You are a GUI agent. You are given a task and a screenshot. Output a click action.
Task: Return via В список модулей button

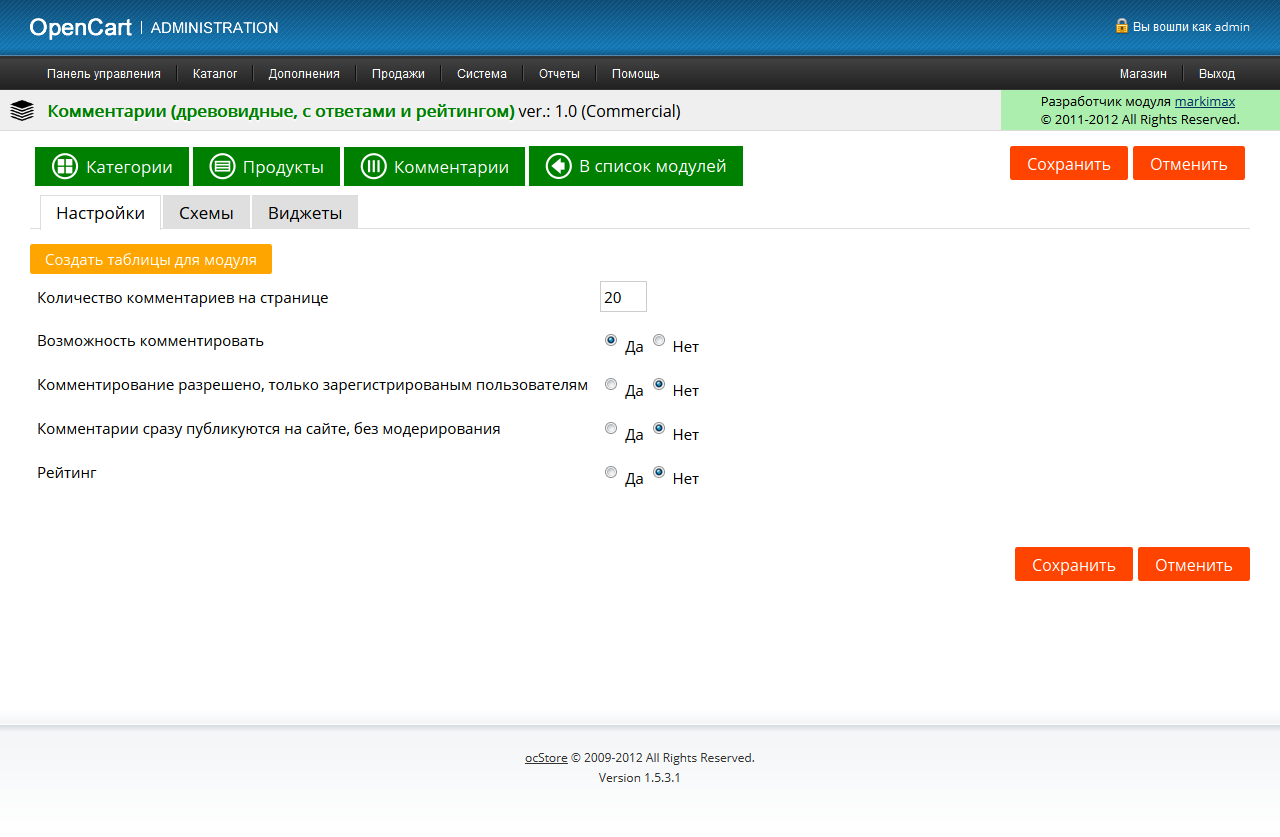click(636, 167)
